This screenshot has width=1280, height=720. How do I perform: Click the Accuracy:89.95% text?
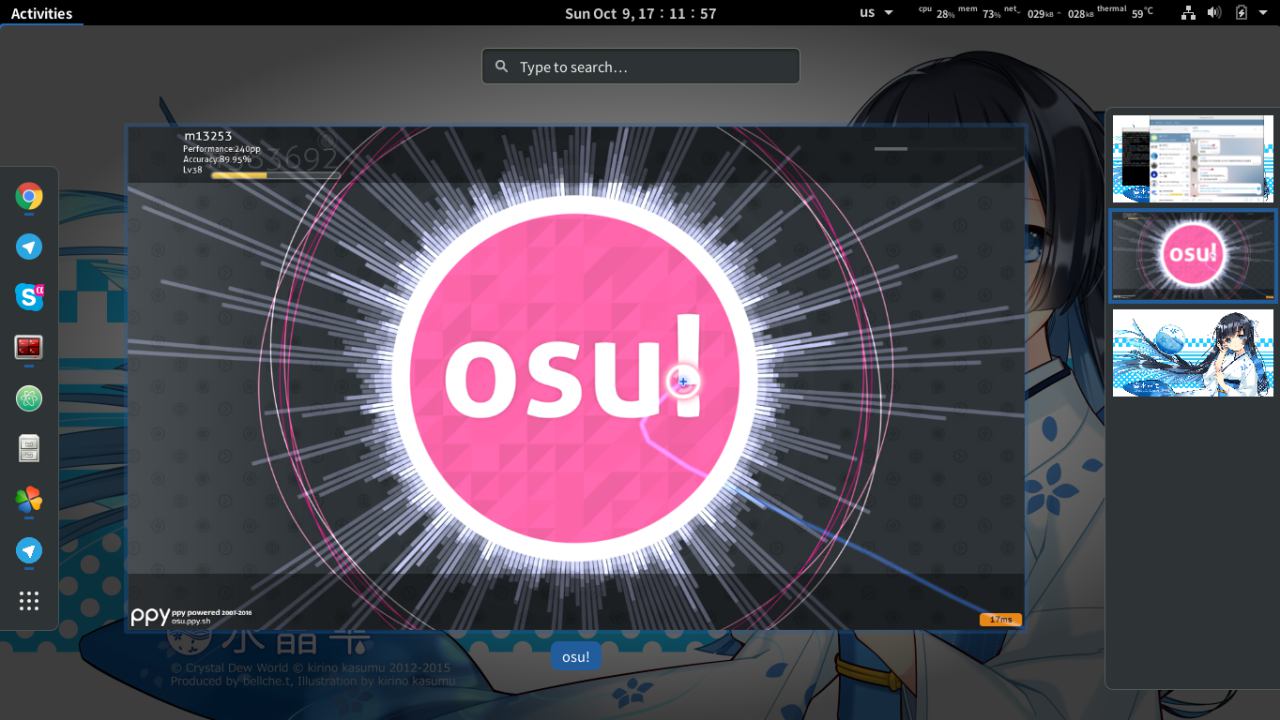tap(217, 159)
